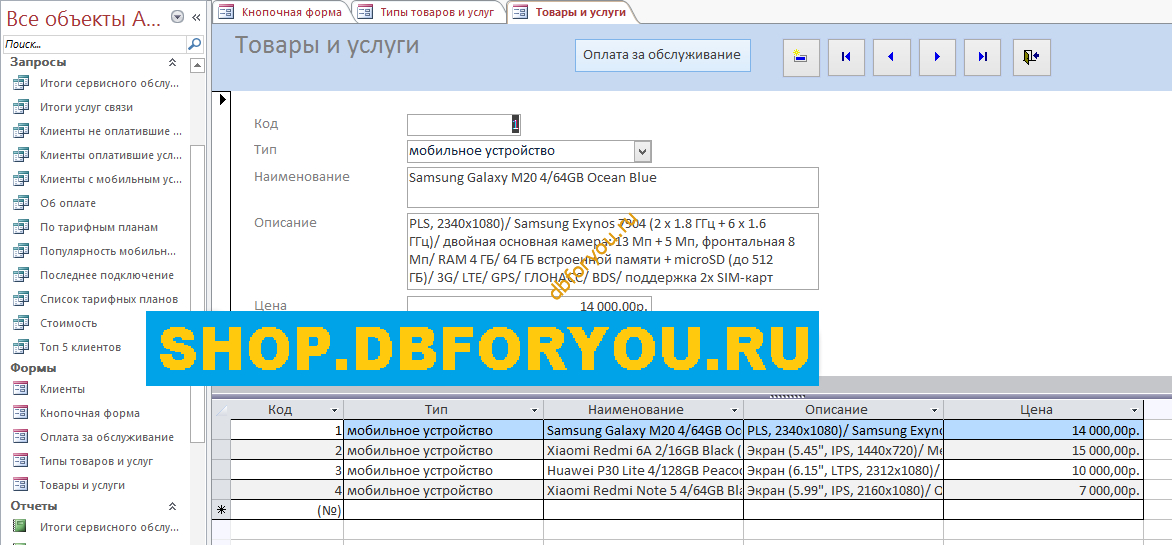The width and height of the screenshot is (1172, 545).
Task: Click price cell 7 000,00р.
Action: (1043, 490)
